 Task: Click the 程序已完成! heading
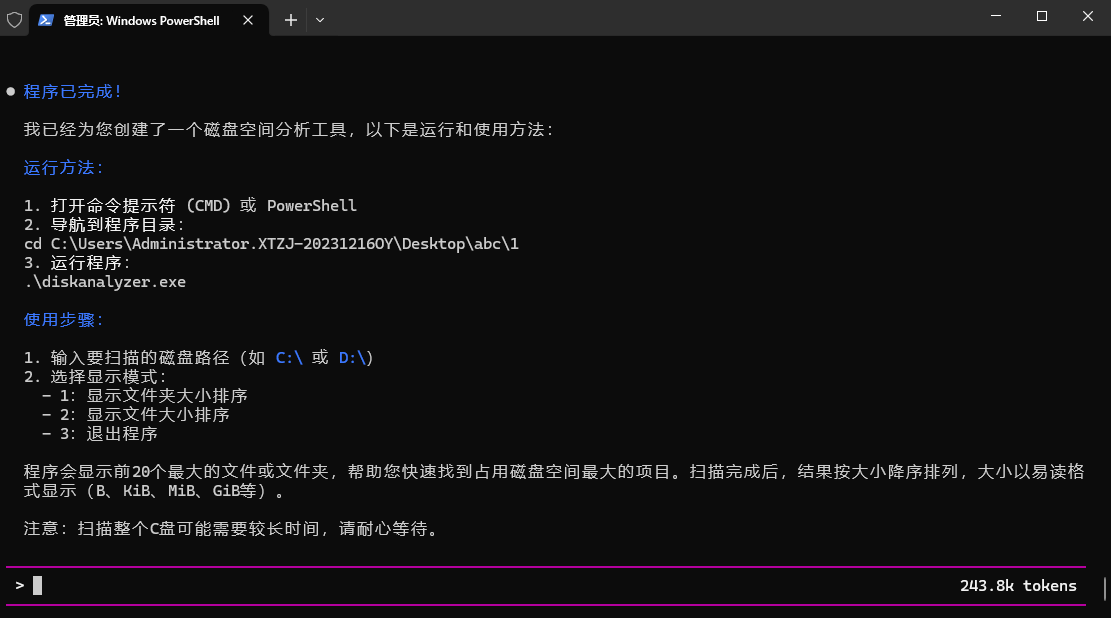click(x=72, y=91)
